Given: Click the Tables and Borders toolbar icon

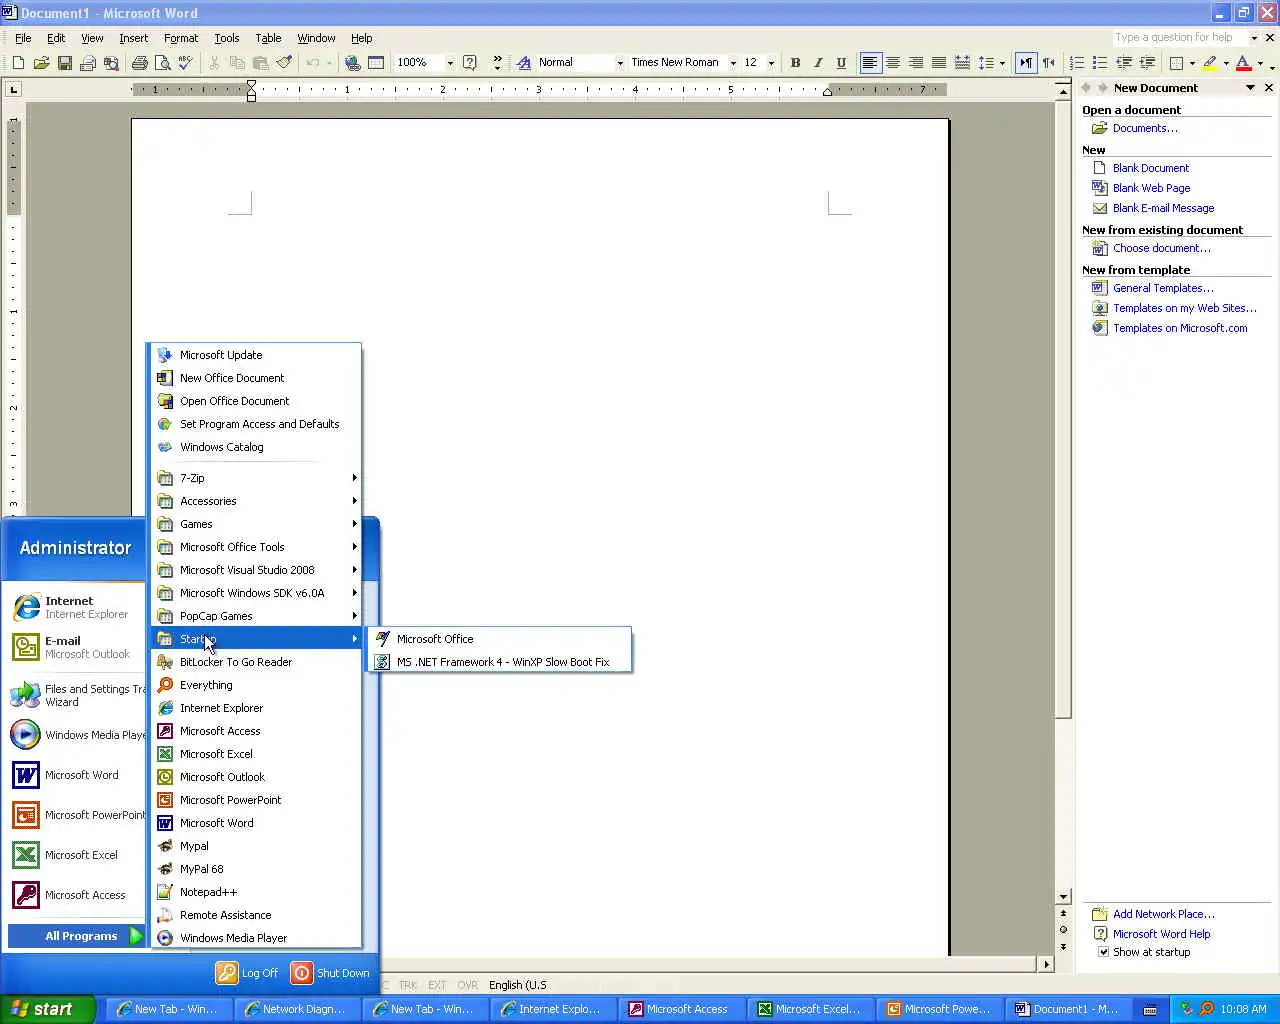Looking at the screenshot, I should pyautogui.click(x=376, y=62).
